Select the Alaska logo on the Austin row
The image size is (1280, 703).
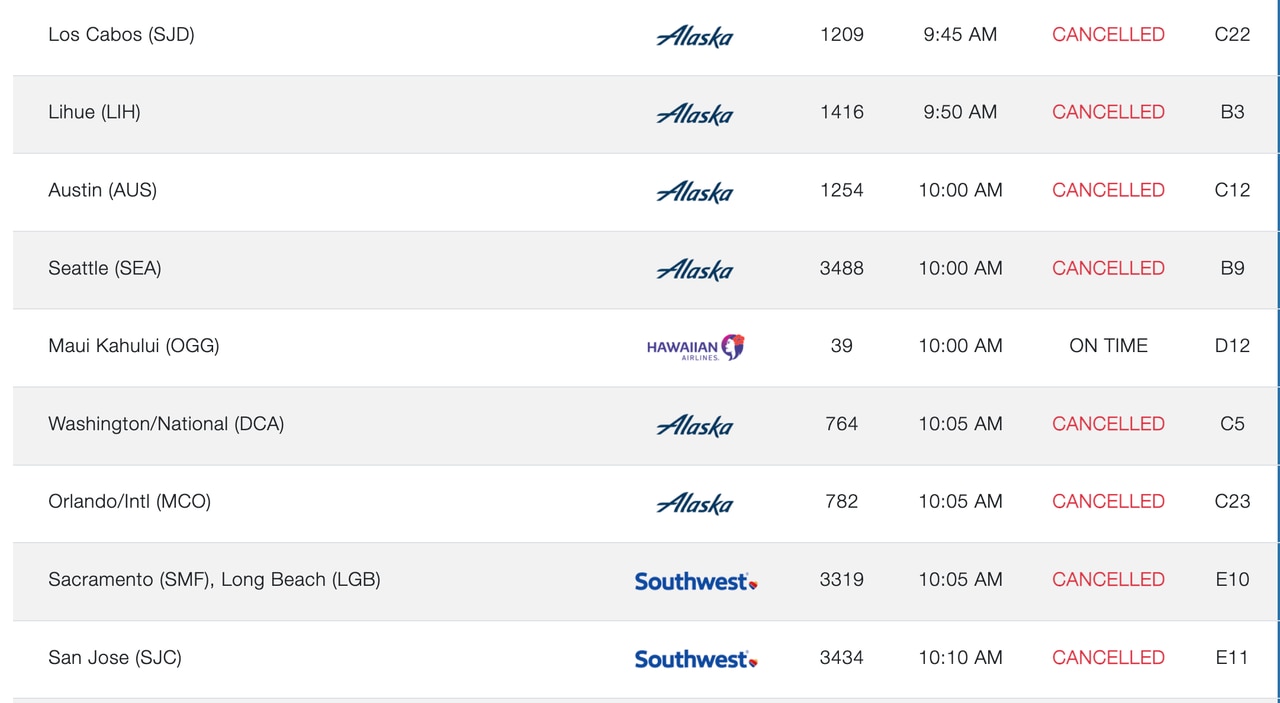(695, 191)
